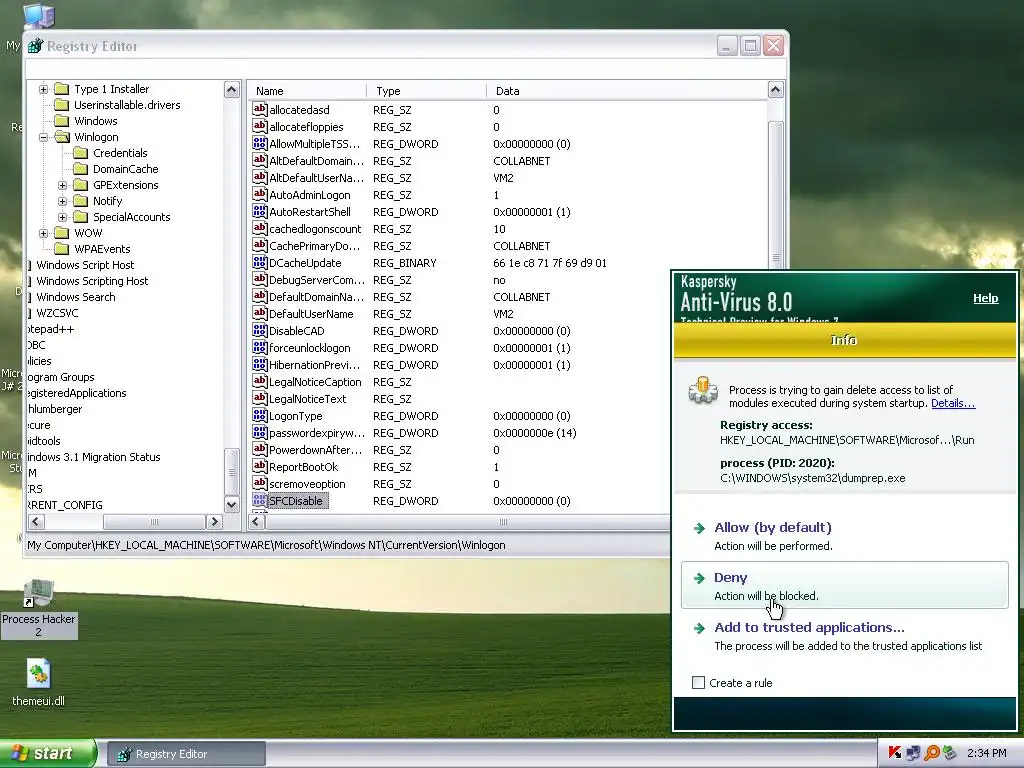The image size is (1024, 768).
Task: Select the HibernationPrevi value row
Action: 314,364
